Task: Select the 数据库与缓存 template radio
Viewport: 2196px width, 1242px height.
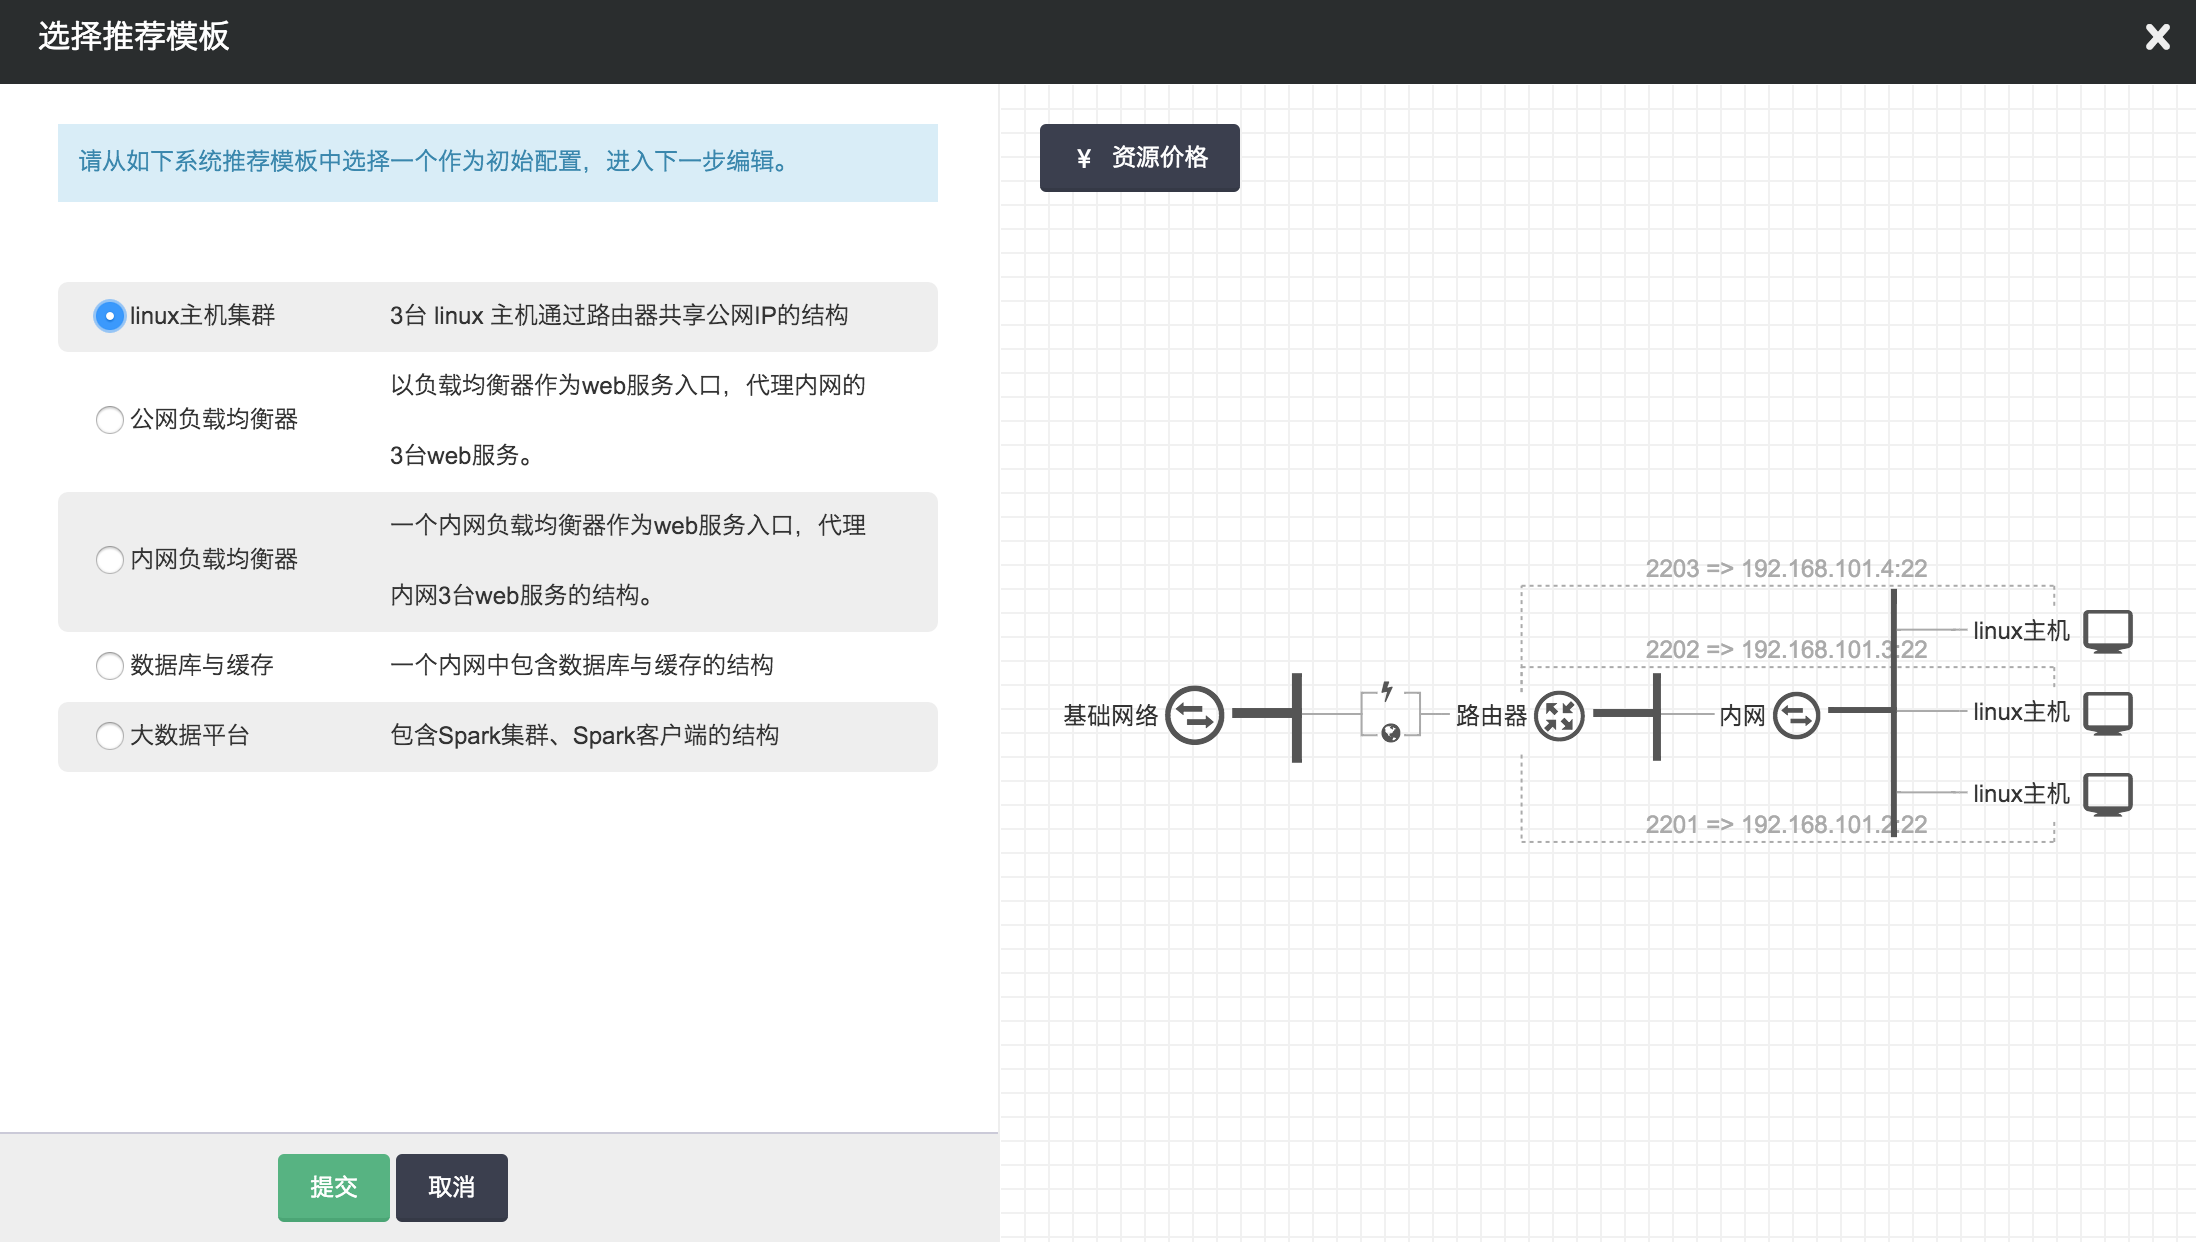Action: click(x=109, y=665)
